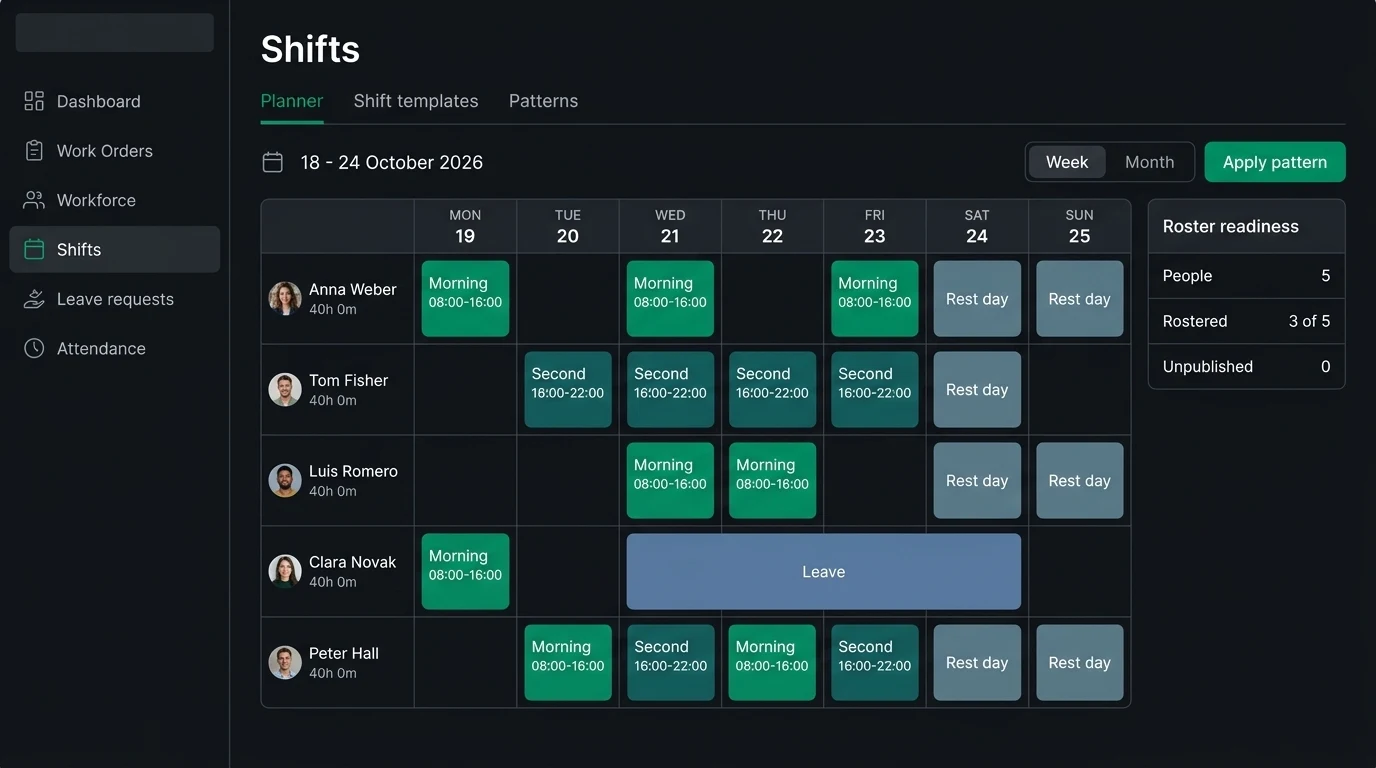Click the Shifts calendar icon in sidebar
Viewport: 1376px width, 768px height.
coord(34,250)
